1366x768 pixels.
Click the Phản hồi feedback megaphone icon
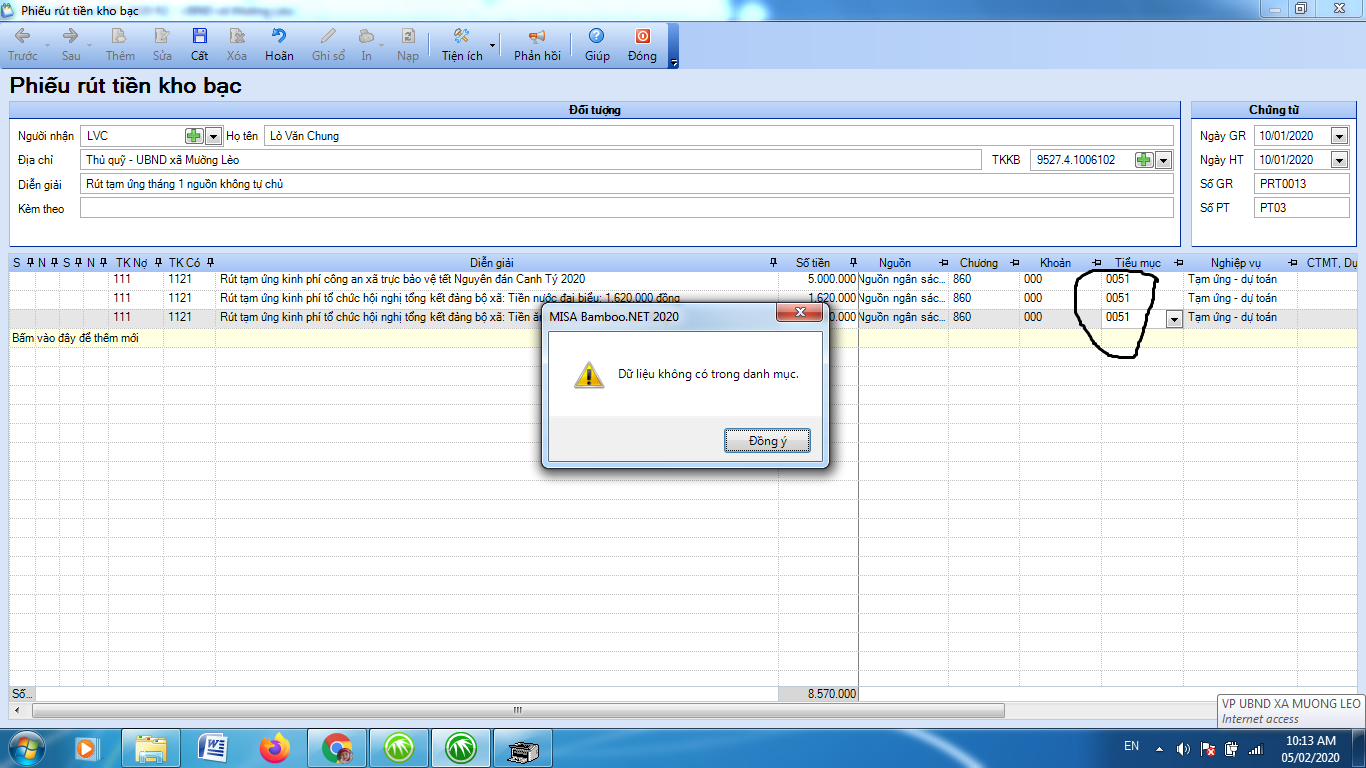[537, 37]
